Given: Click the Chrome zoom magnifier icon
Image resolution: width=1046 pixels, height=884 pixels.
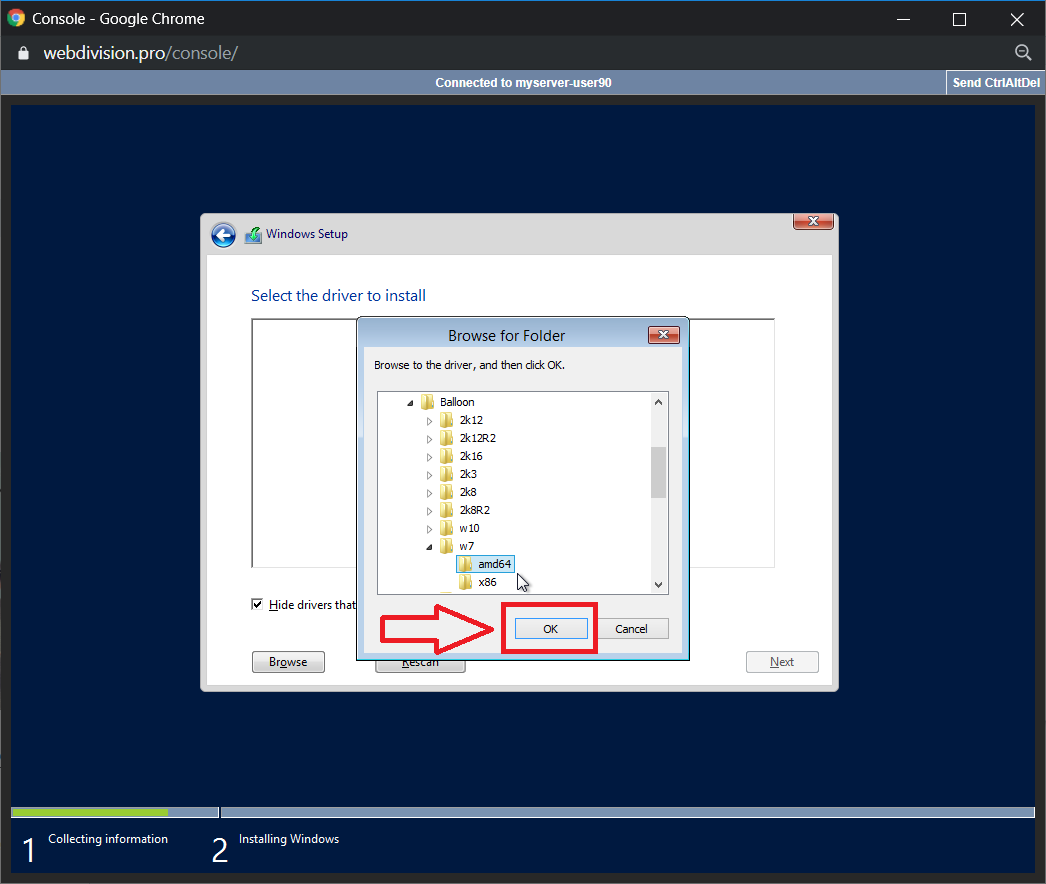Looking at the screenshot, I should point(1022,53).
